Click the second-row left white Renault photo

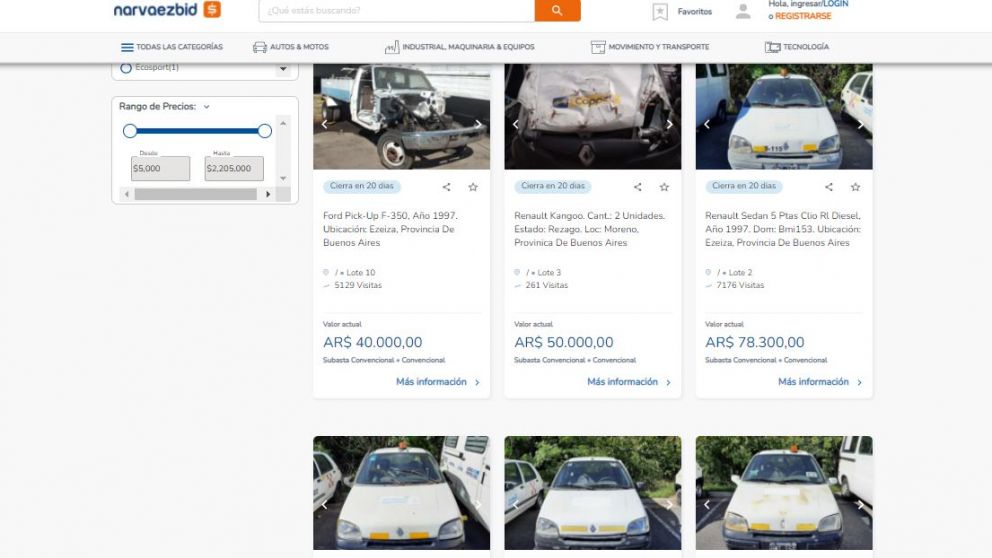tap(402, 493)
